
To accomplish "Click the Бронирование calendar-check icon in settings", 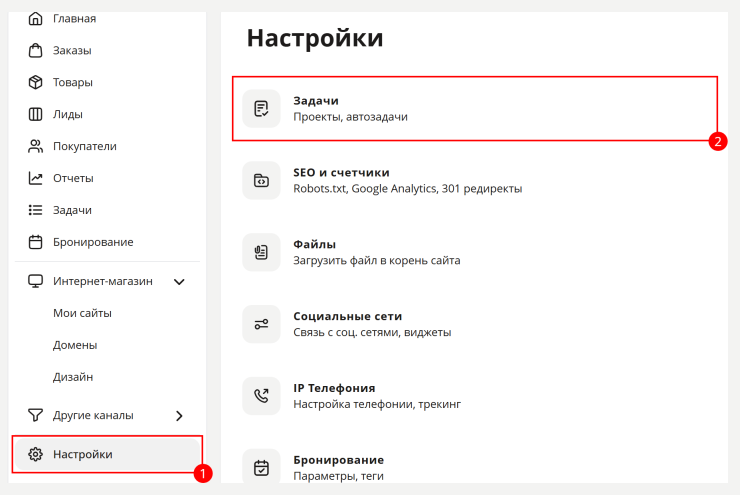I will (x=261, y=467).
